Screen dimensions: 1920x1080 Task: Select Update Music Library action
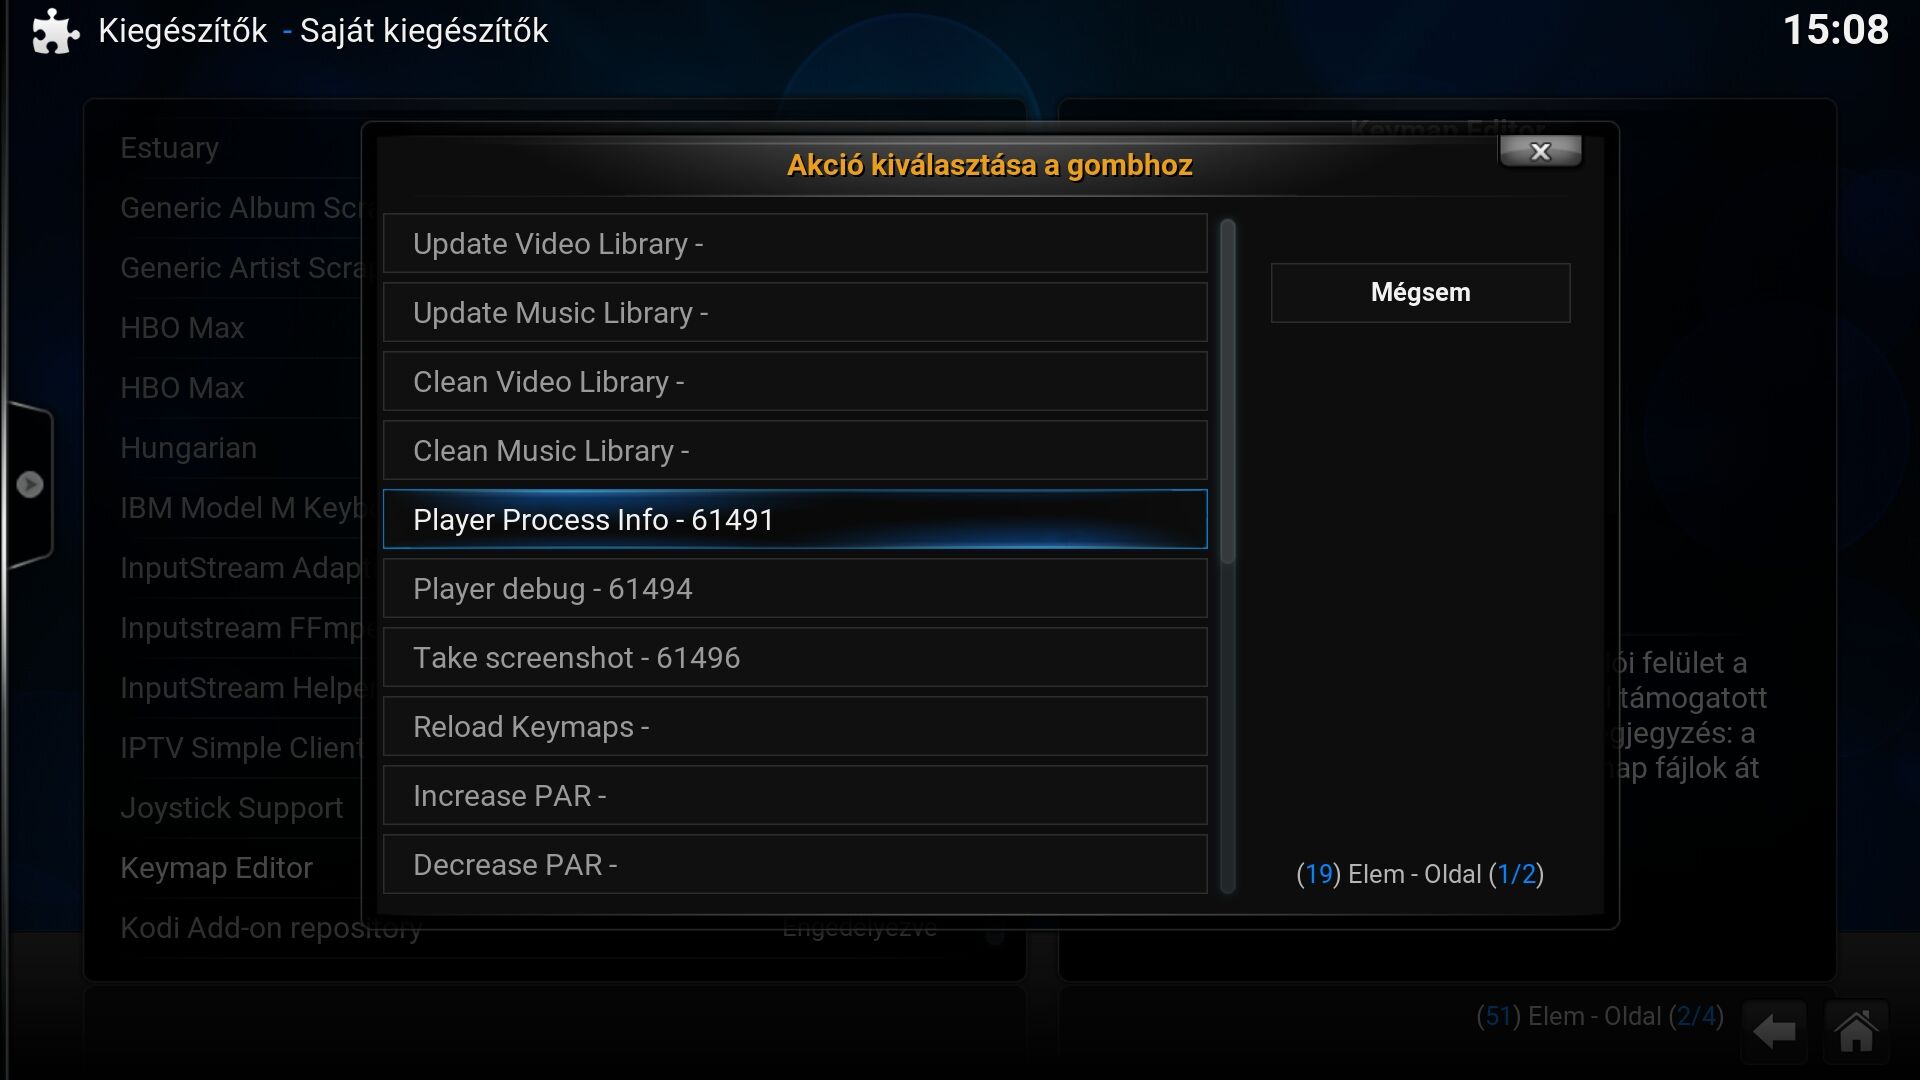click(x=795, y=312)
